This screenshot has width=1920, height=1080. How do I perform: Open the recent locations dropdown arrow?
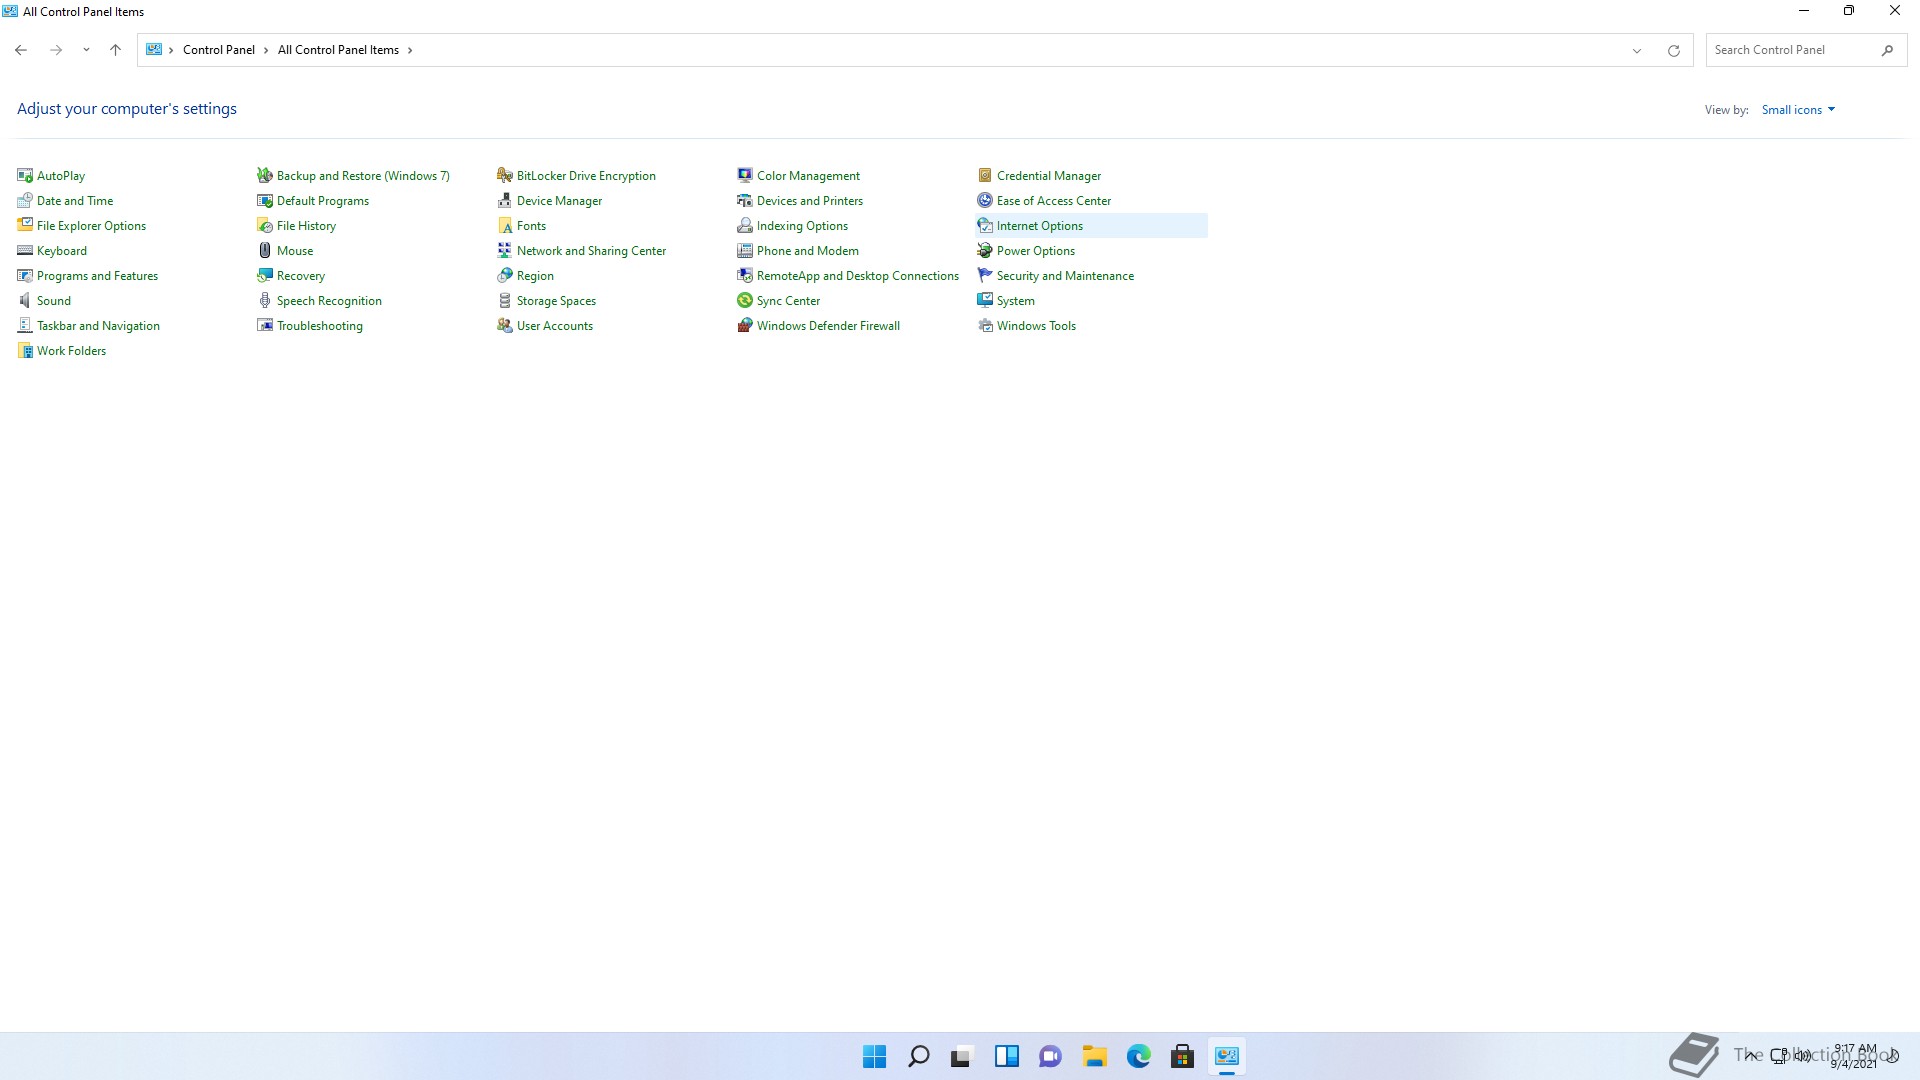tap(86, 49)
